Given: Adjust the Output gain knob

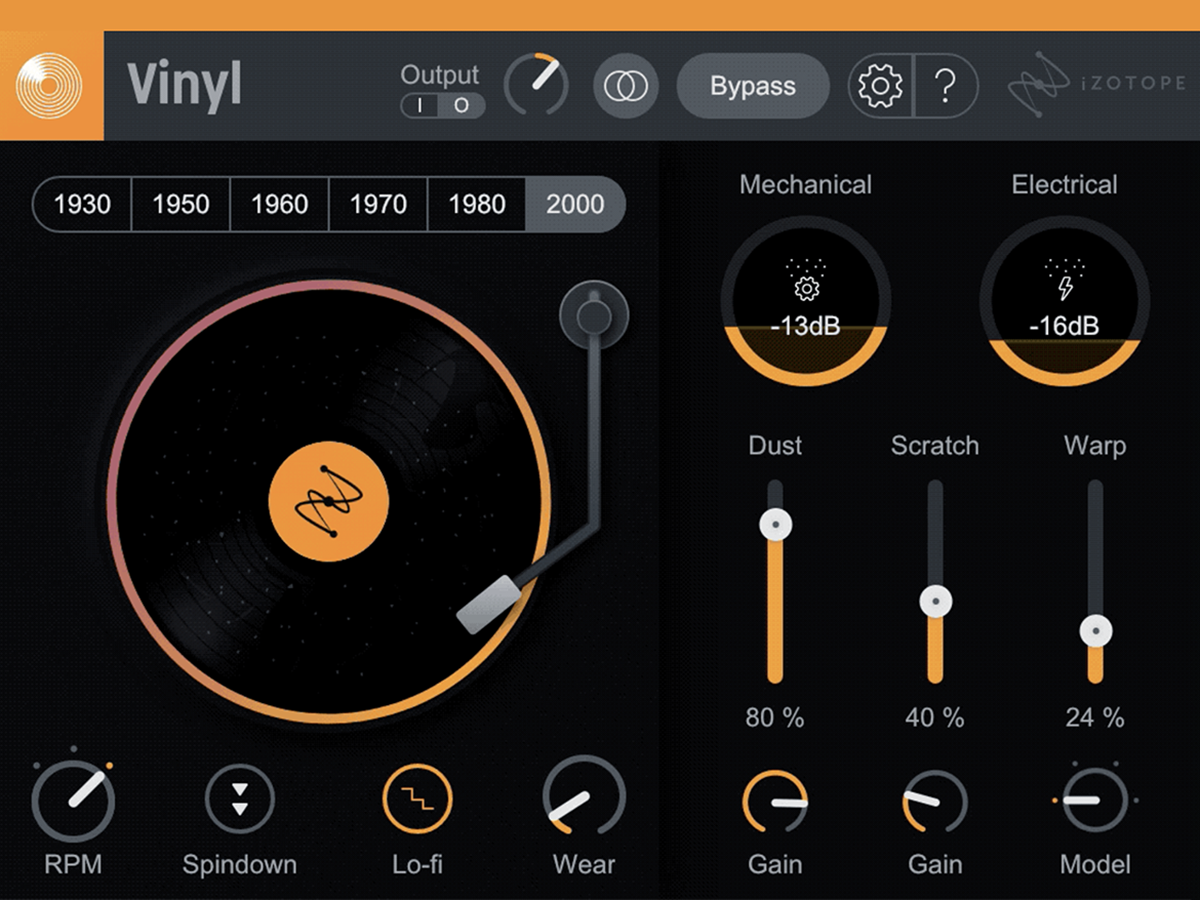Looking at the screenshot, I should [536, 85].
